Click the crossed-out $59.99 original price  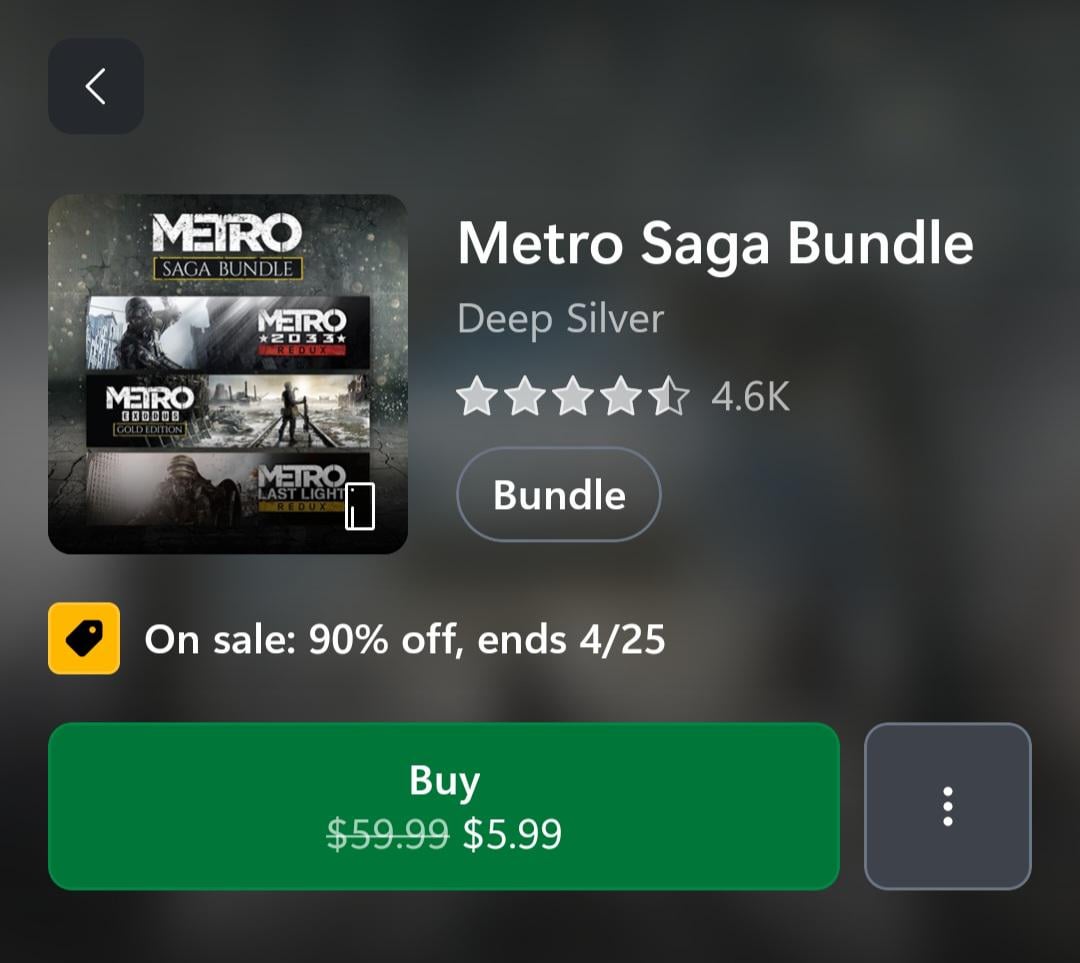(x=388, y=834)
